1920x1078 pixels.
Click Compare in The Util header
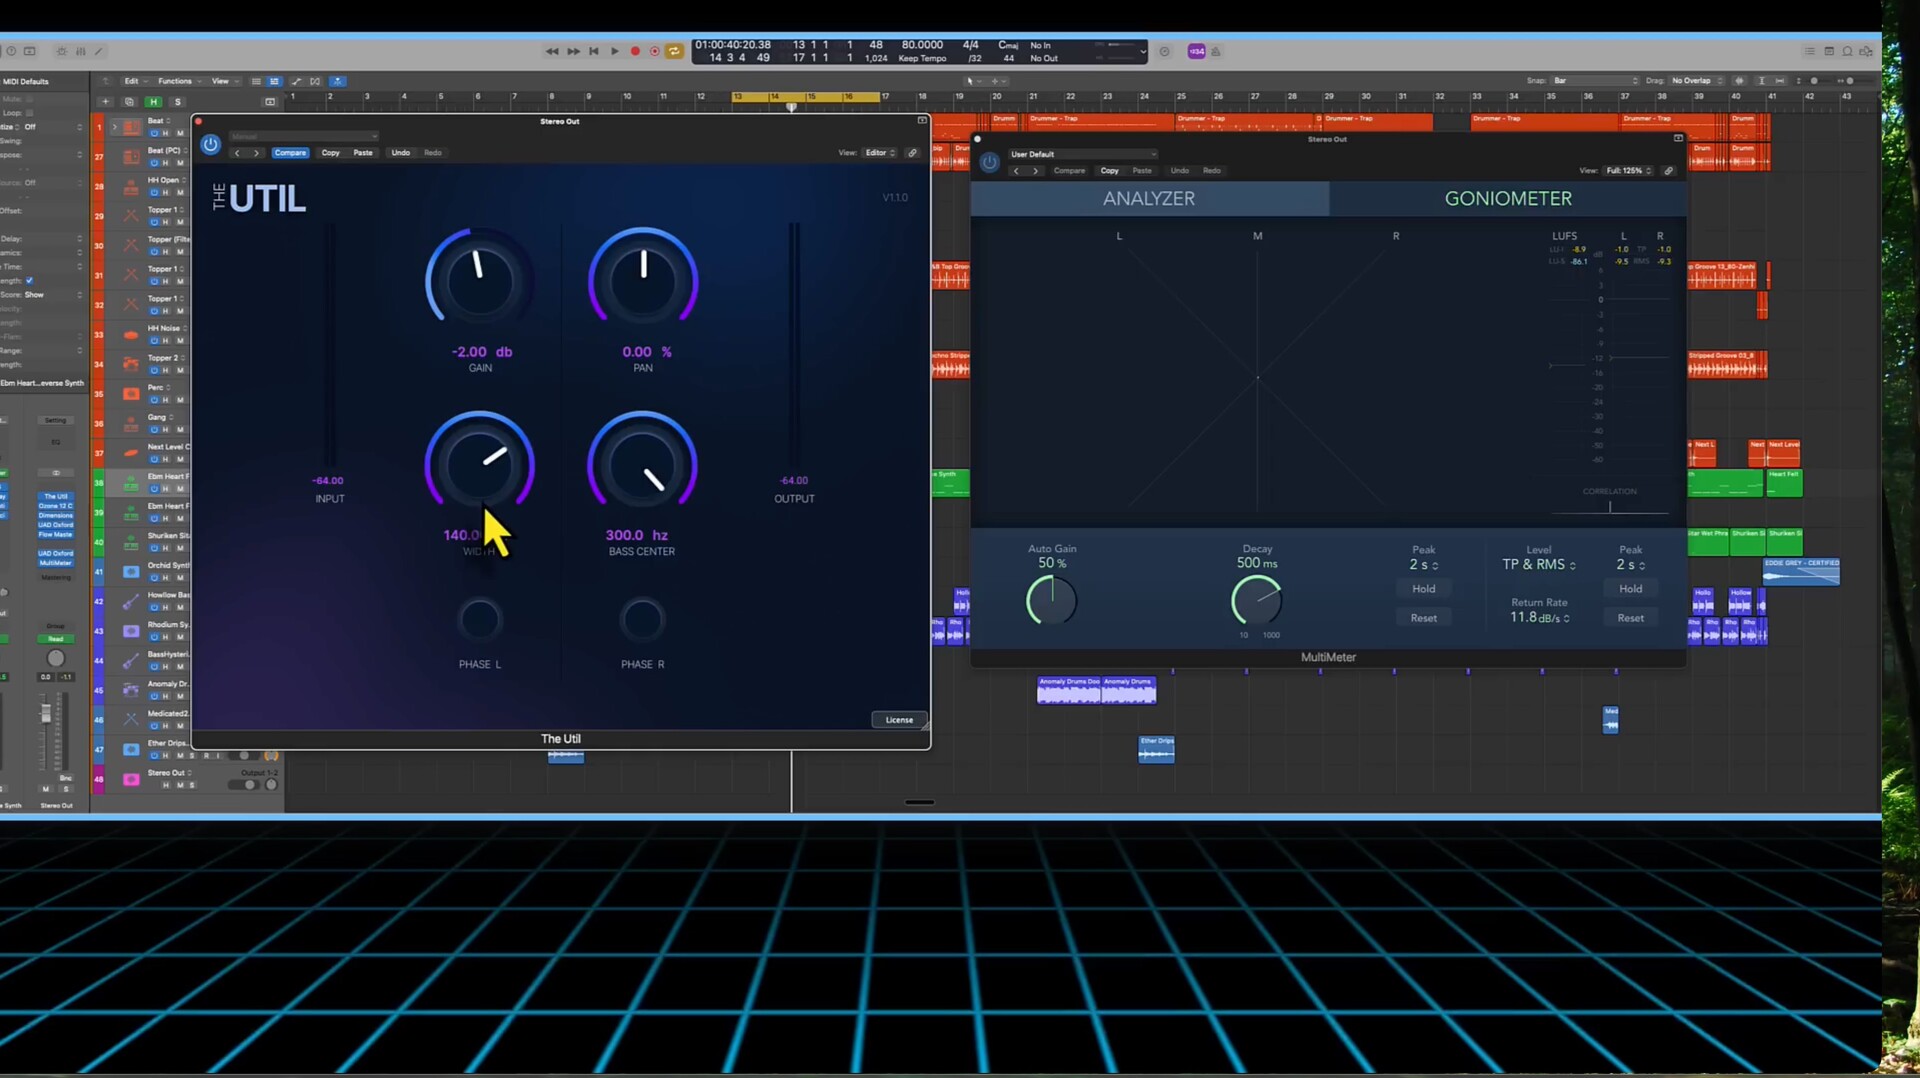coord(290,153)
